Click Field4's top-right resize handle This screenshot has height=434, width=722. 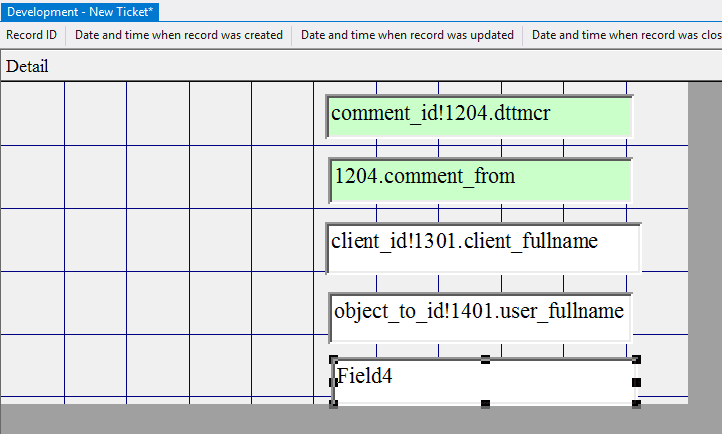tap(636, 359)
